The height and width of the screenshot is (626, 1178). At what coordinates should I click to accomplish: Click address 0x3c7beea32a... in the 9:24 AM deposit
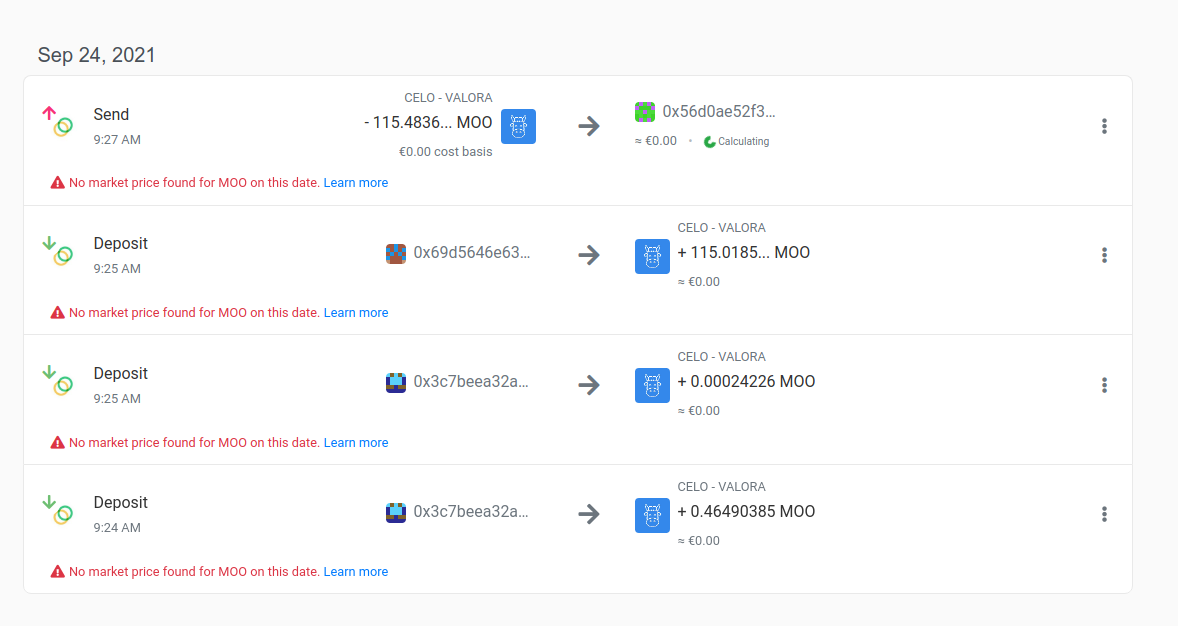tap(471, 512)
